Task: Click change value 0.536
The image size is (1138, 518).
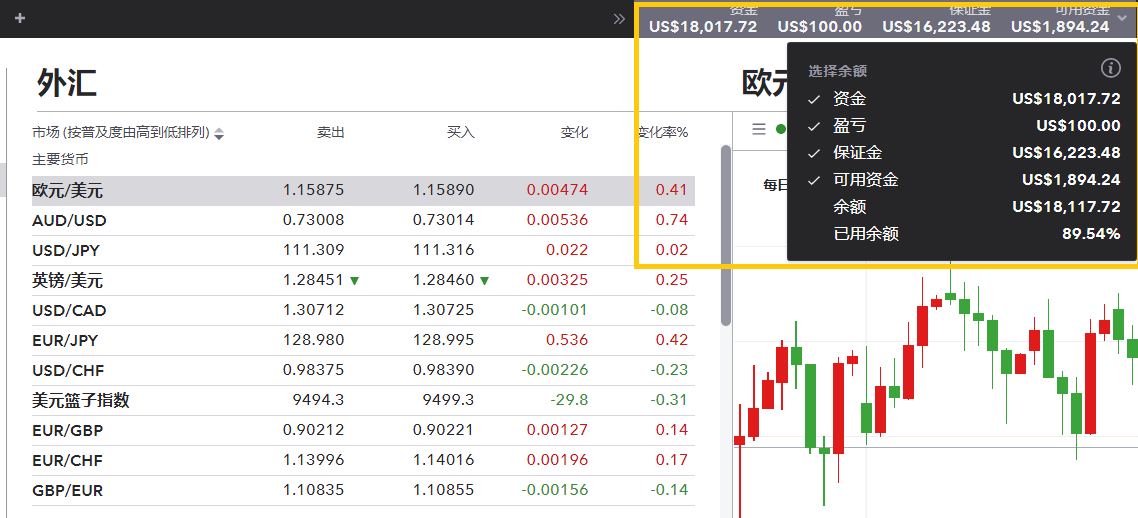Action: pos(567,340)
